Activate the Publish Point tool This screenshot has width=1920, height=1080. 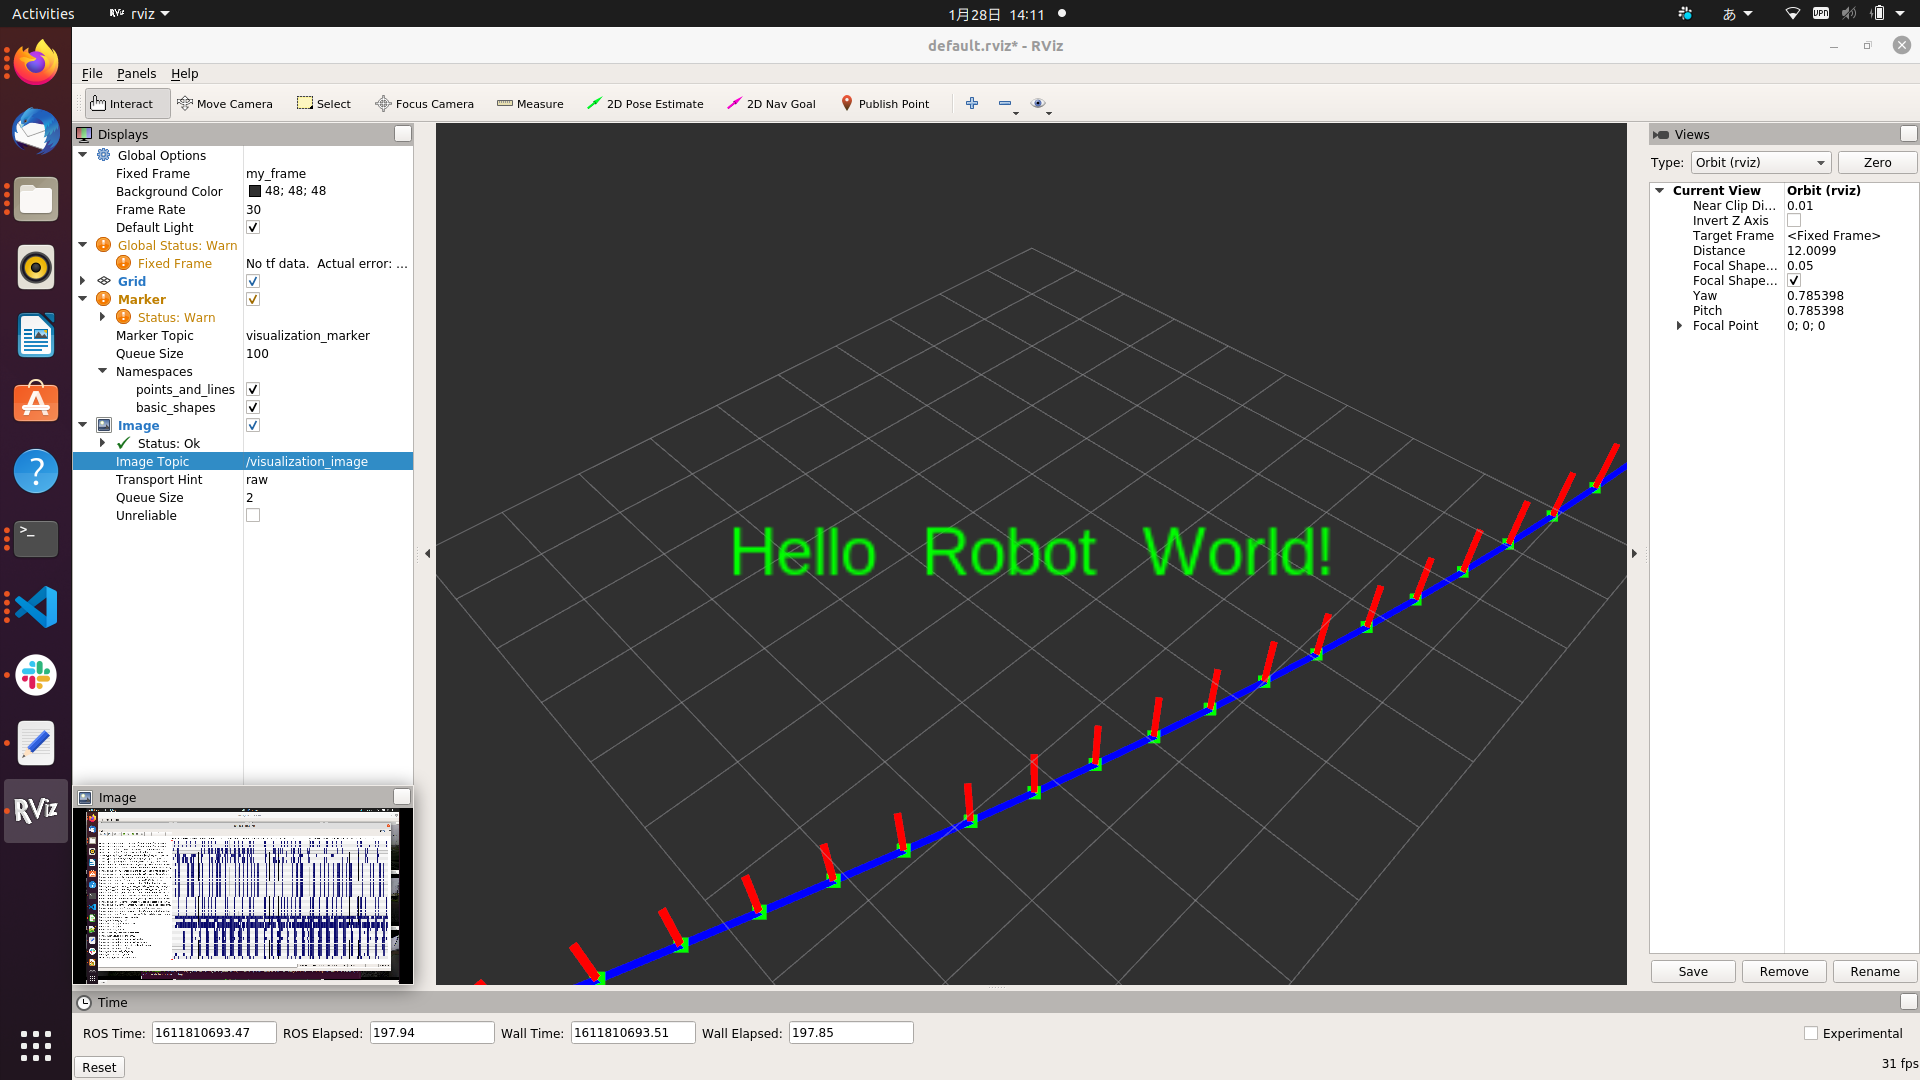click(x=885, y=104)
